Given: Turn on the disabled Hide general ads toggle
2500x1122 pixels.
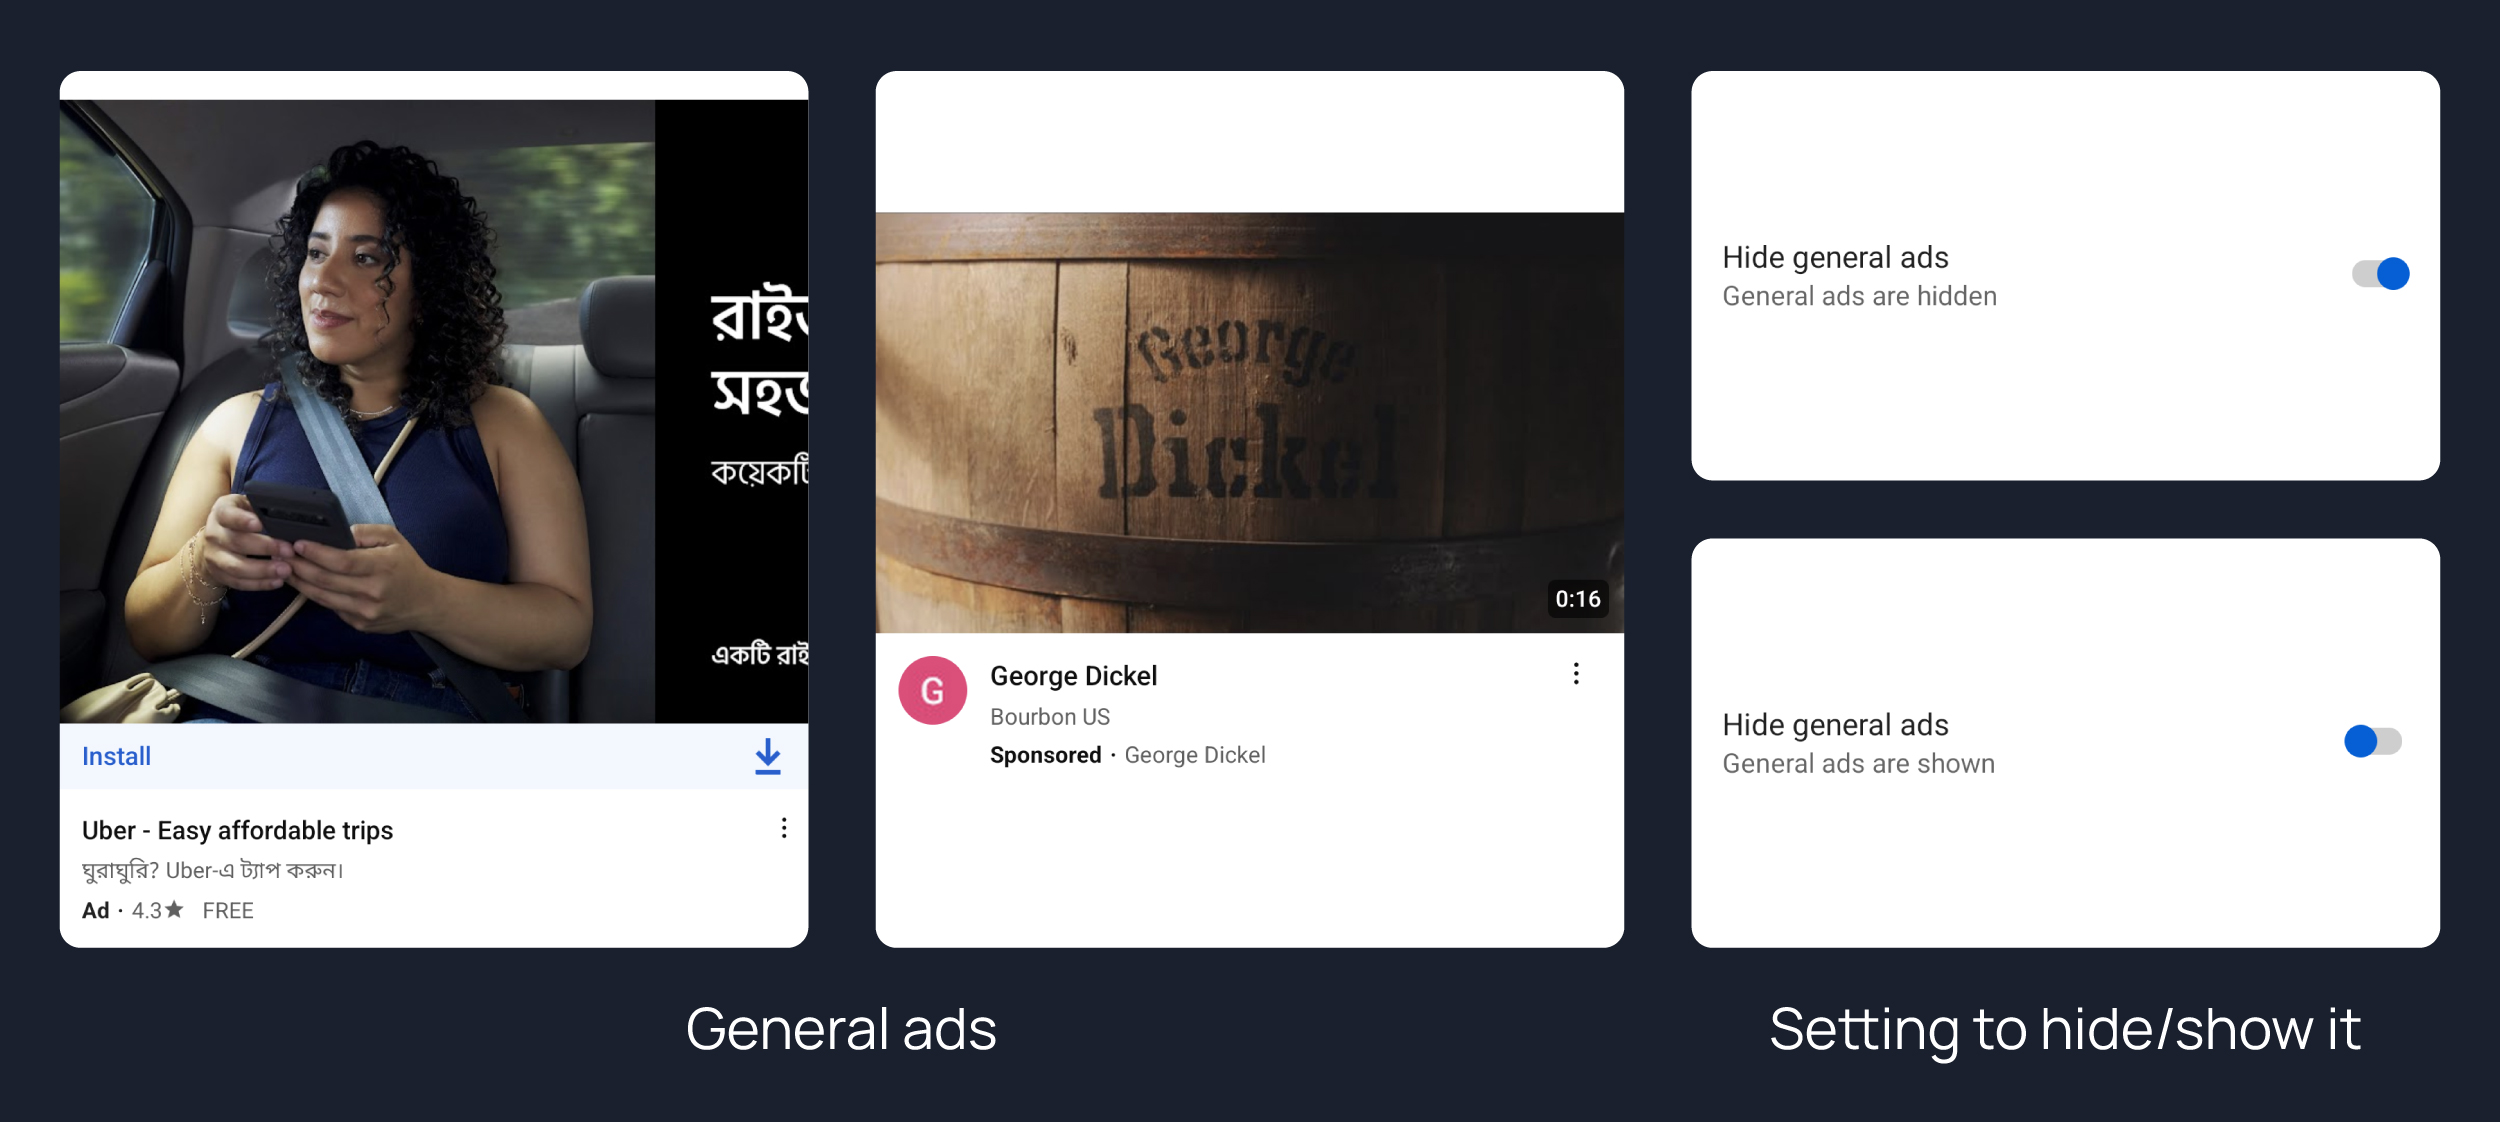Looking at the screenshot, I should [x=2372, y=741].
